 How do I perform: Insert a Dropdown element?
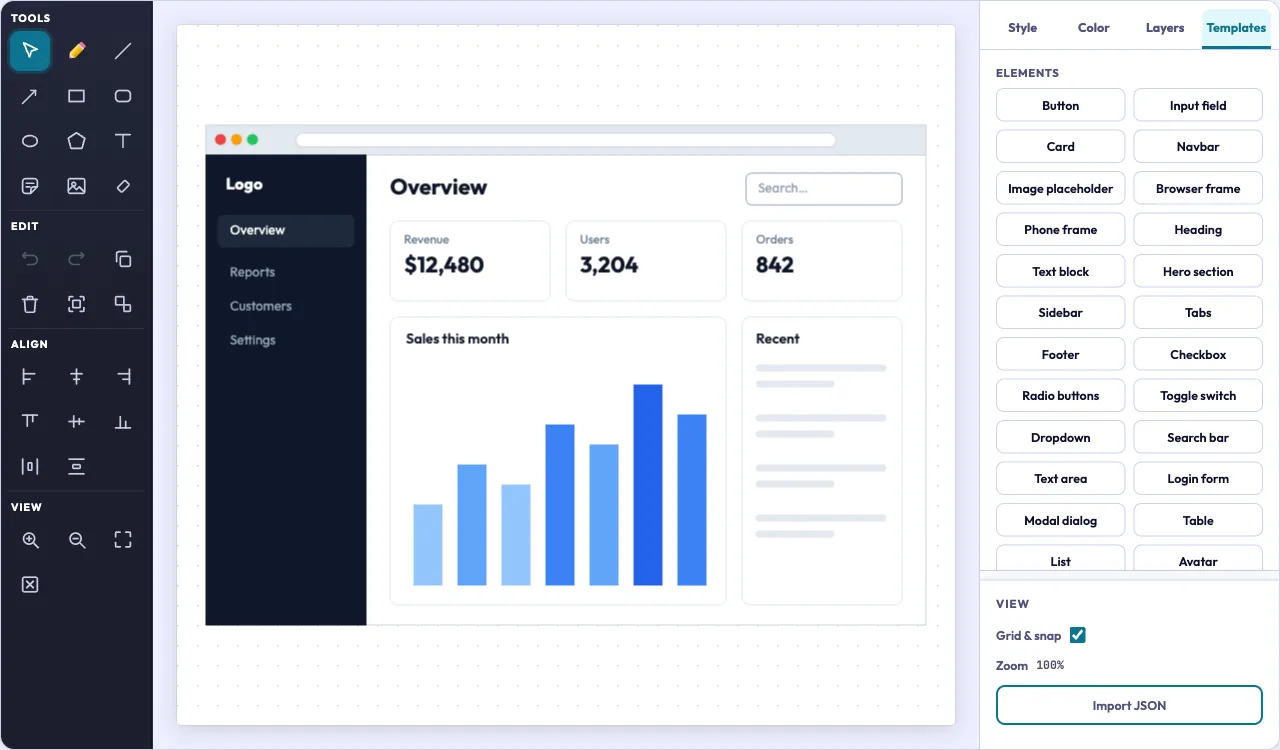click(x=1060, y=437)
